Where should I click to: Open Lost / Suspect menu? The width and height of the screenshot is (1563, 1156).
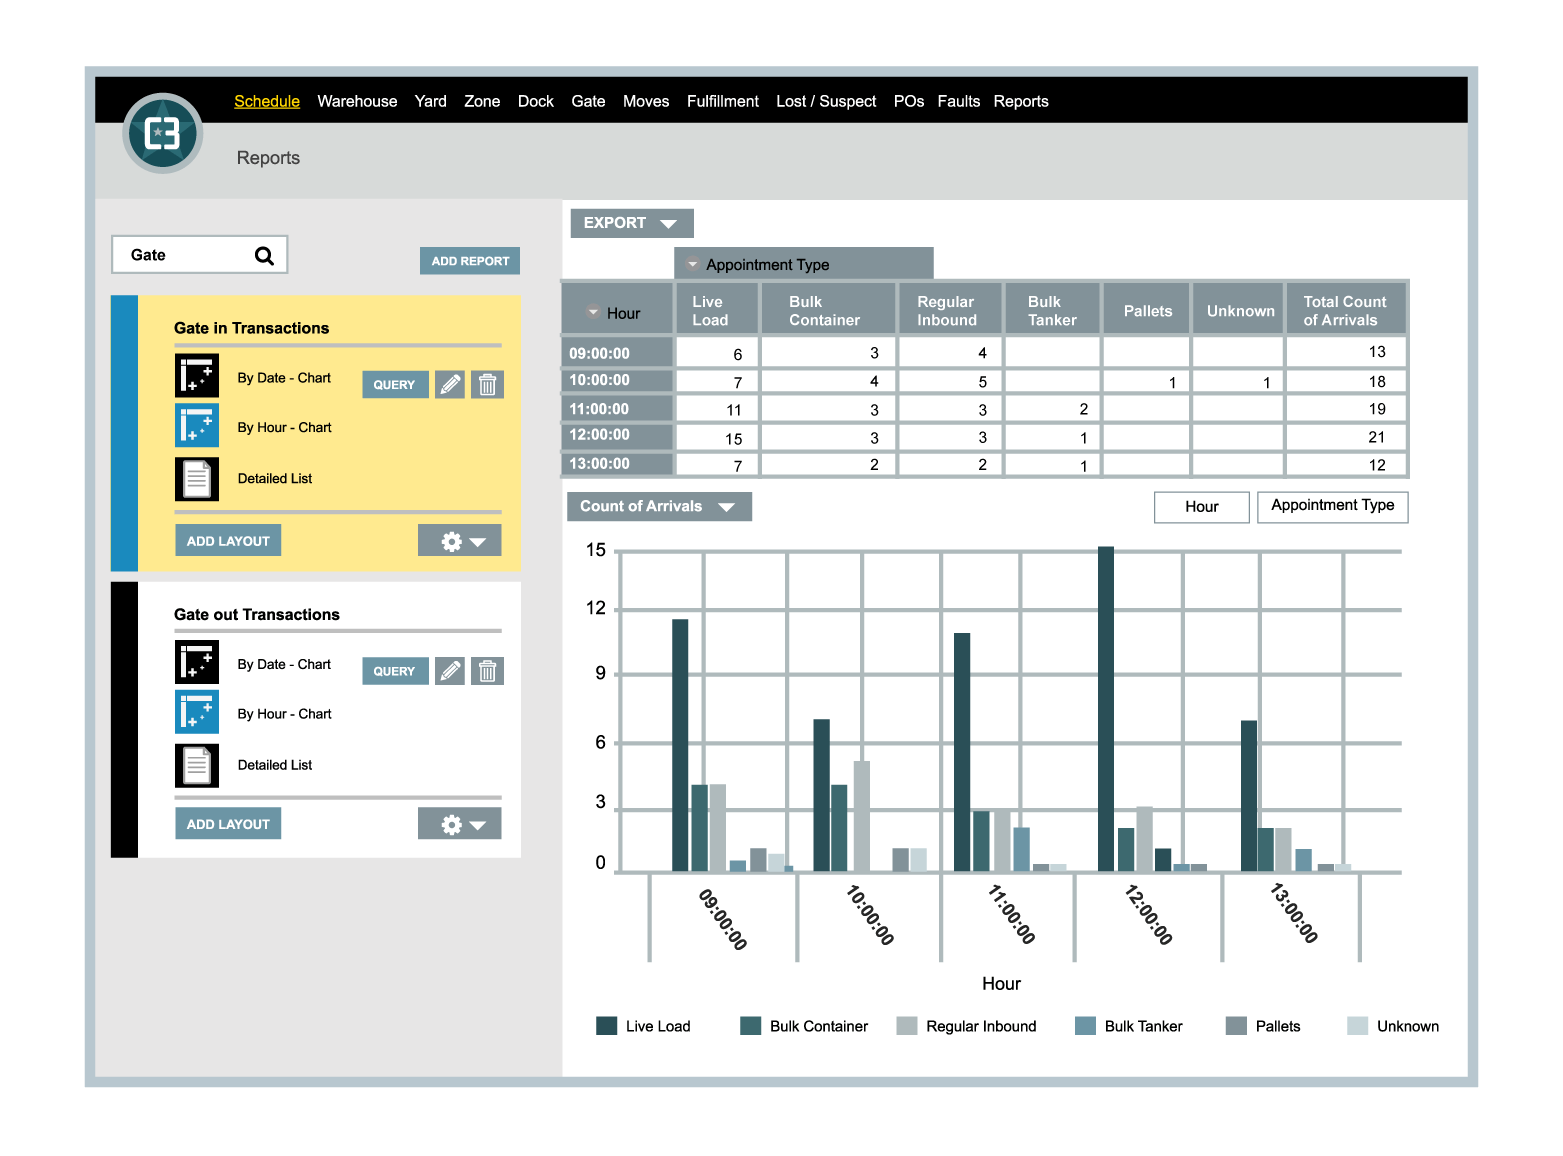click(826, 101)
